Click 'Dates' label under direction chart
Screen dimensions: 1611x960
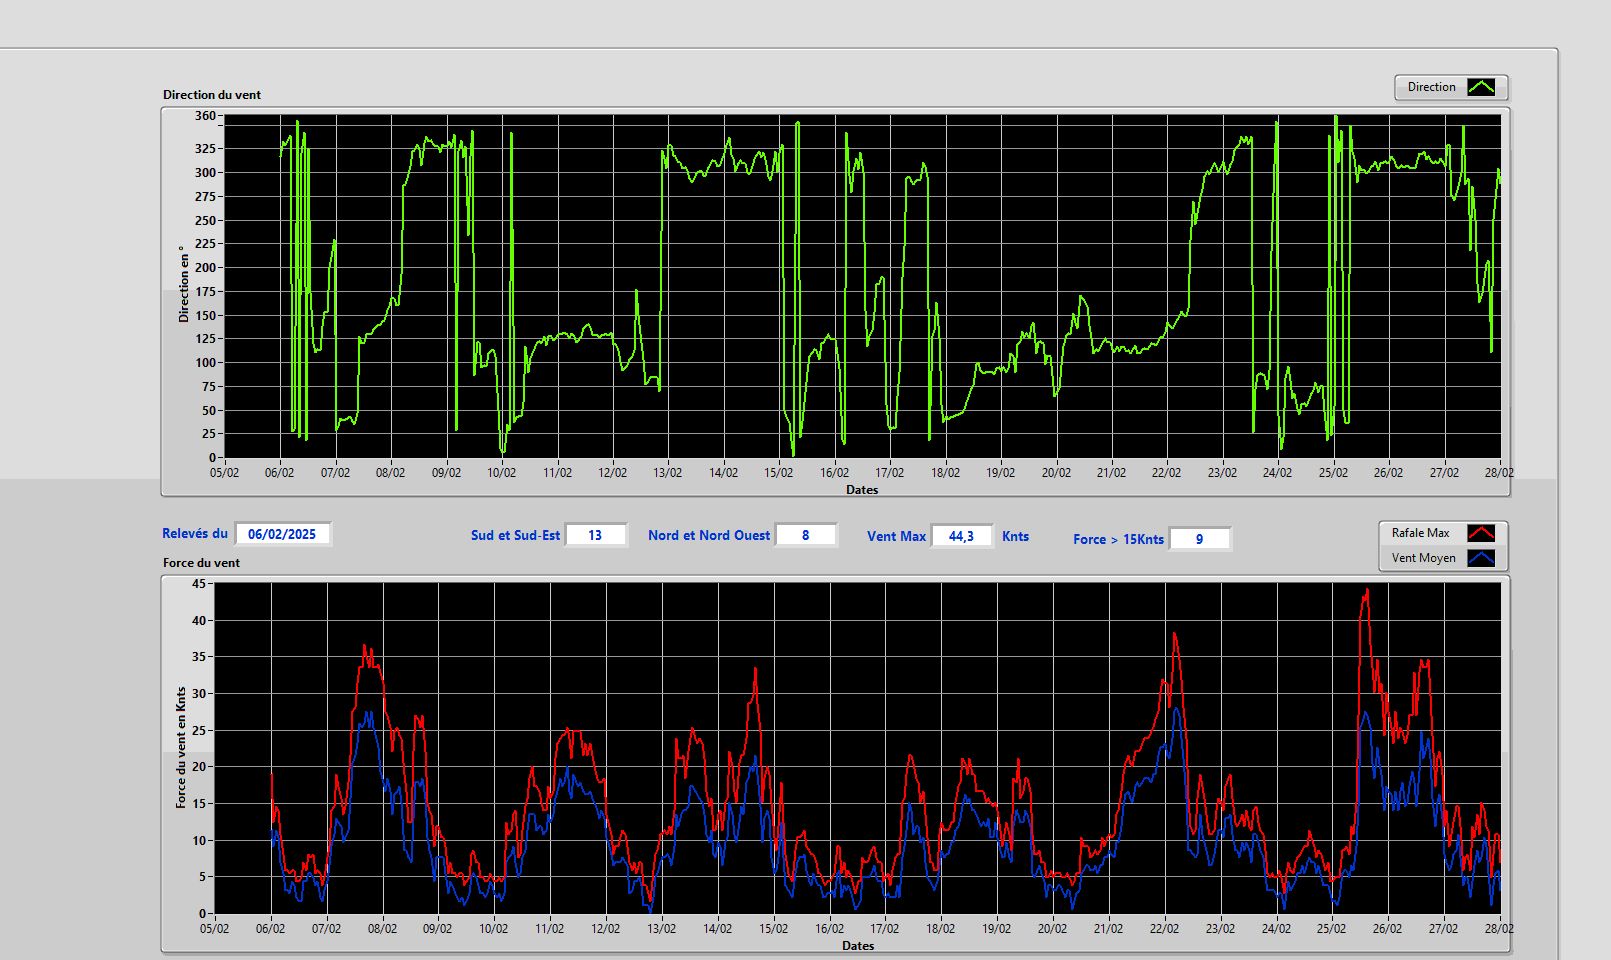click(x=862, y=490)
